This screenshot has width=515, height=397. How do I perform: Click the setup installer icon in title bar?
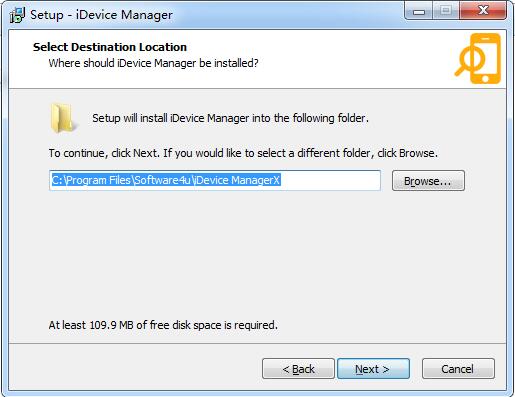17,15
